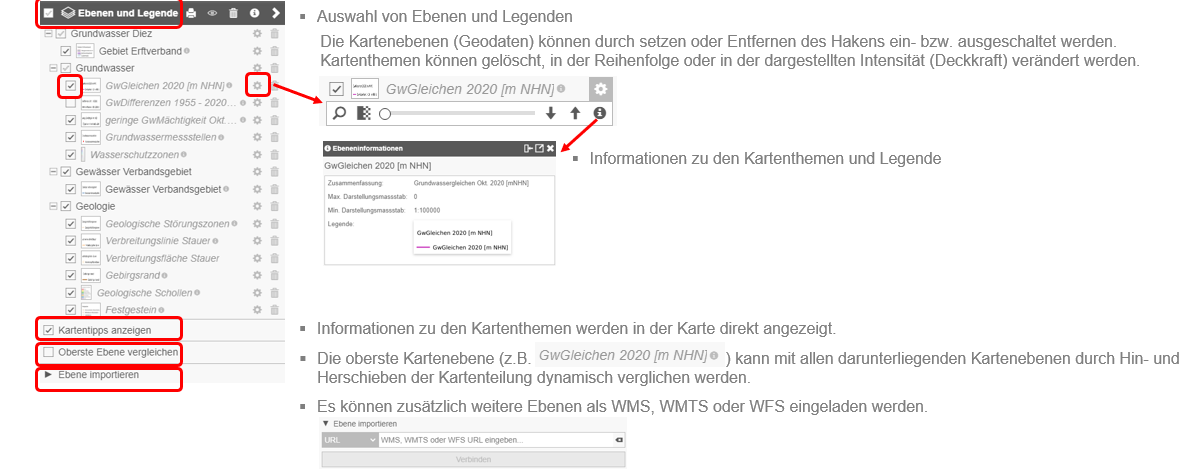The width and height of the screenshot is (1183, 469).
Task: Open gear settings for Gewässer Verbandsgebiet group
Action: point(257,172)
